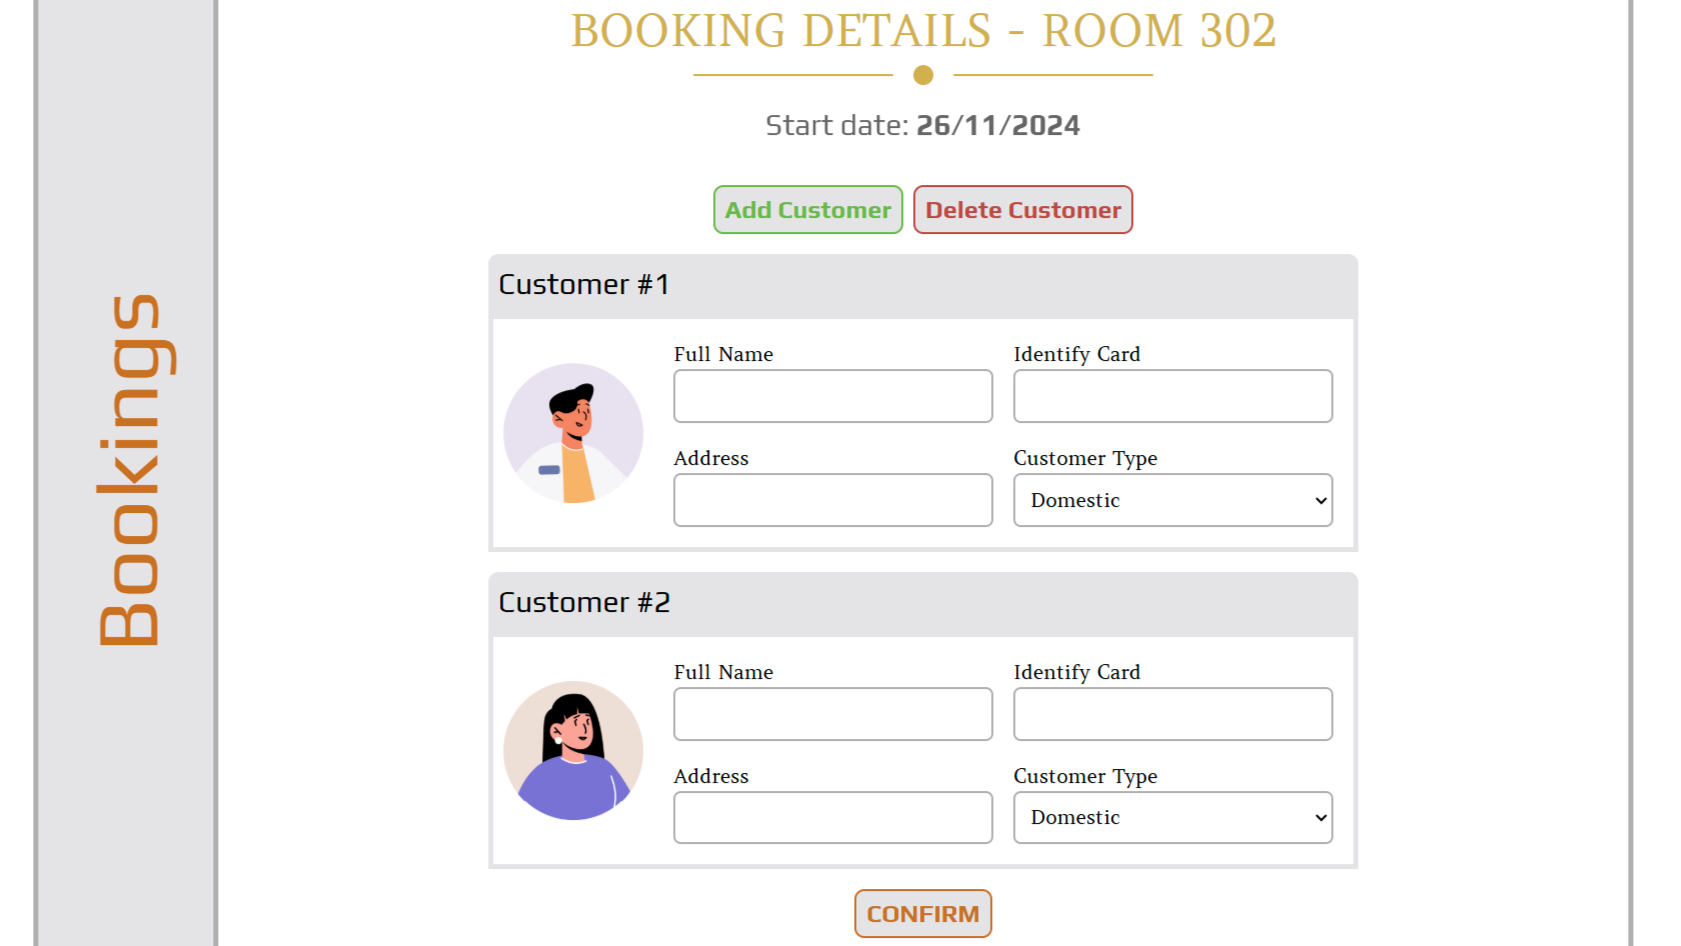Click the Customer #2 section header

pyautogui.click(x=583, y=603)
